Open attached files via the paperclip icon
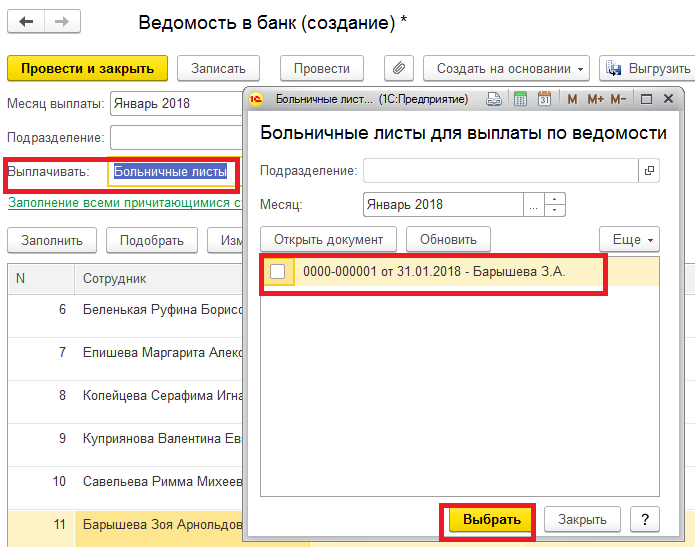The image size is (695, 547). pos(398,68)
